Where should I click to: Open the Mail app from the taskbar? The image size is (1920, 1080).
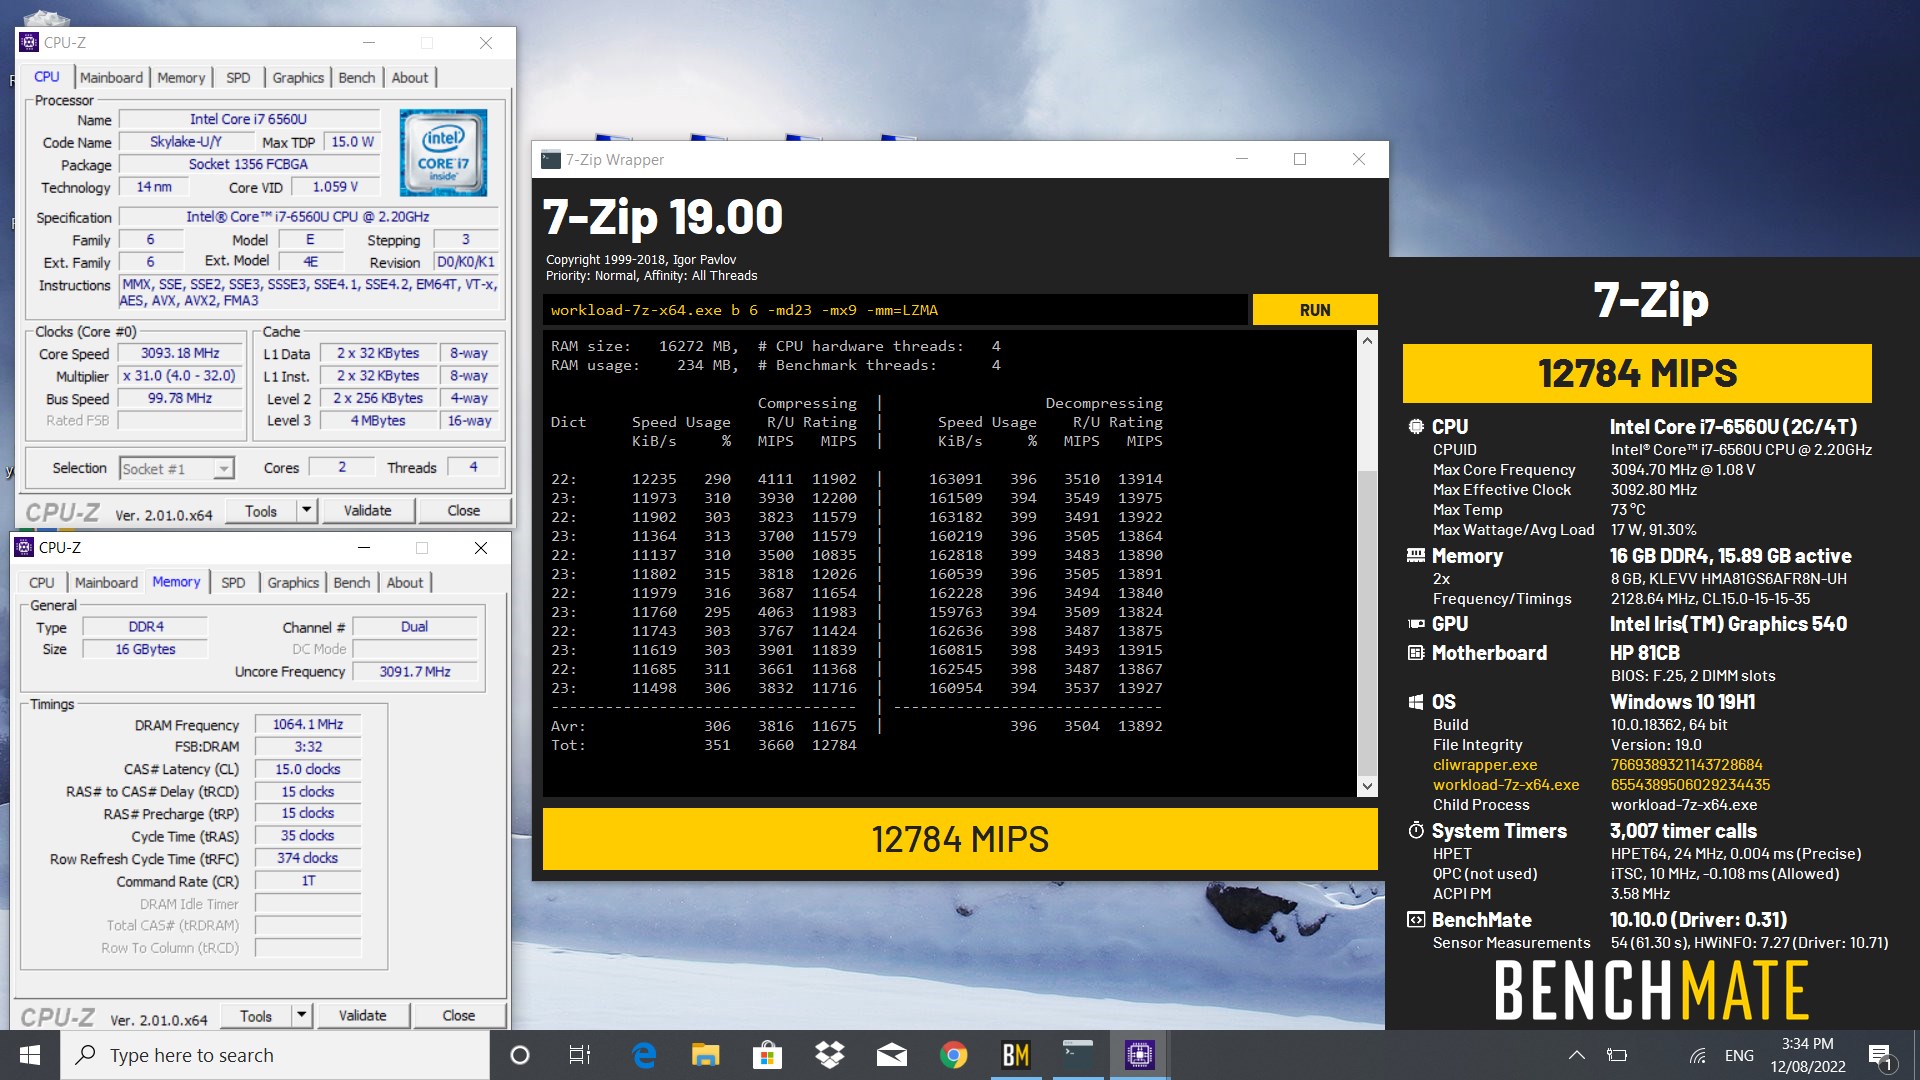tap(891, 1055)
